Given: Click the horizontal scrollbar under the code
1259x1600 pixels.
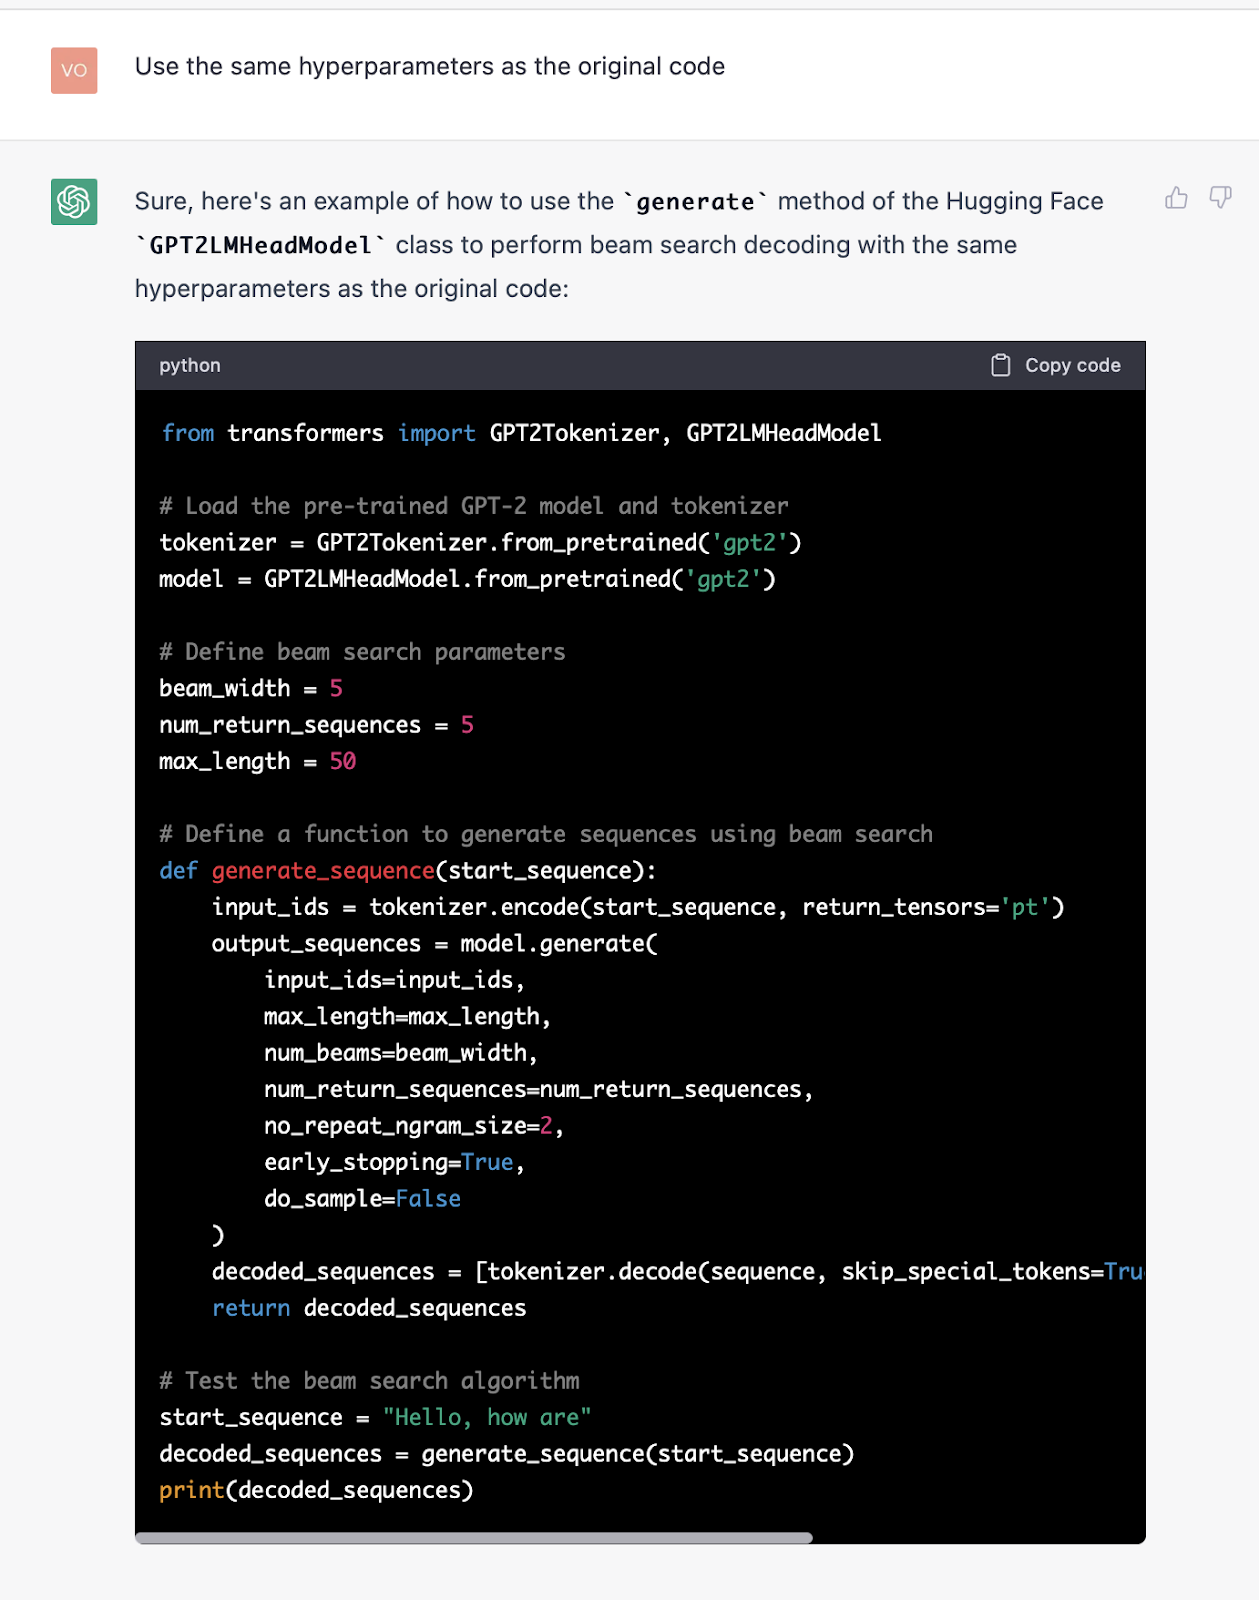Looking at the screenshot, I should click(474, 1538).
